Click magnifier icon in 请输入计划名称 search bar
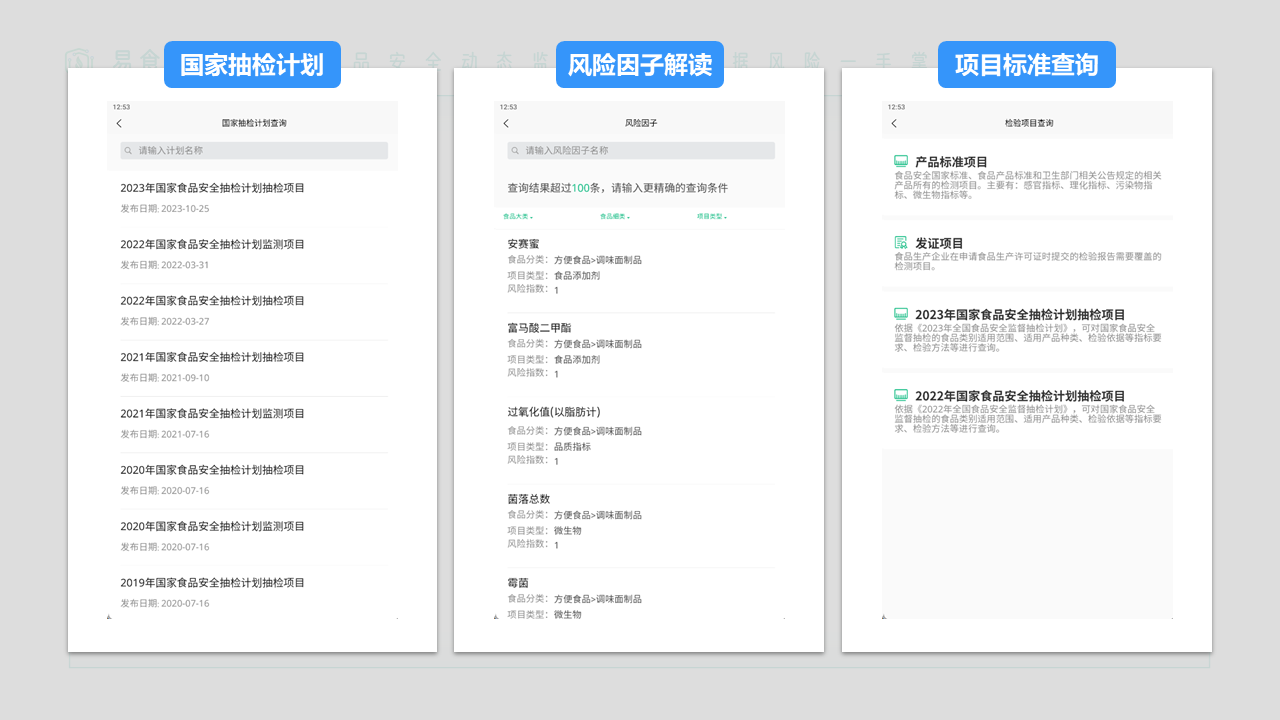The image size is (1280, 720). 129,151
